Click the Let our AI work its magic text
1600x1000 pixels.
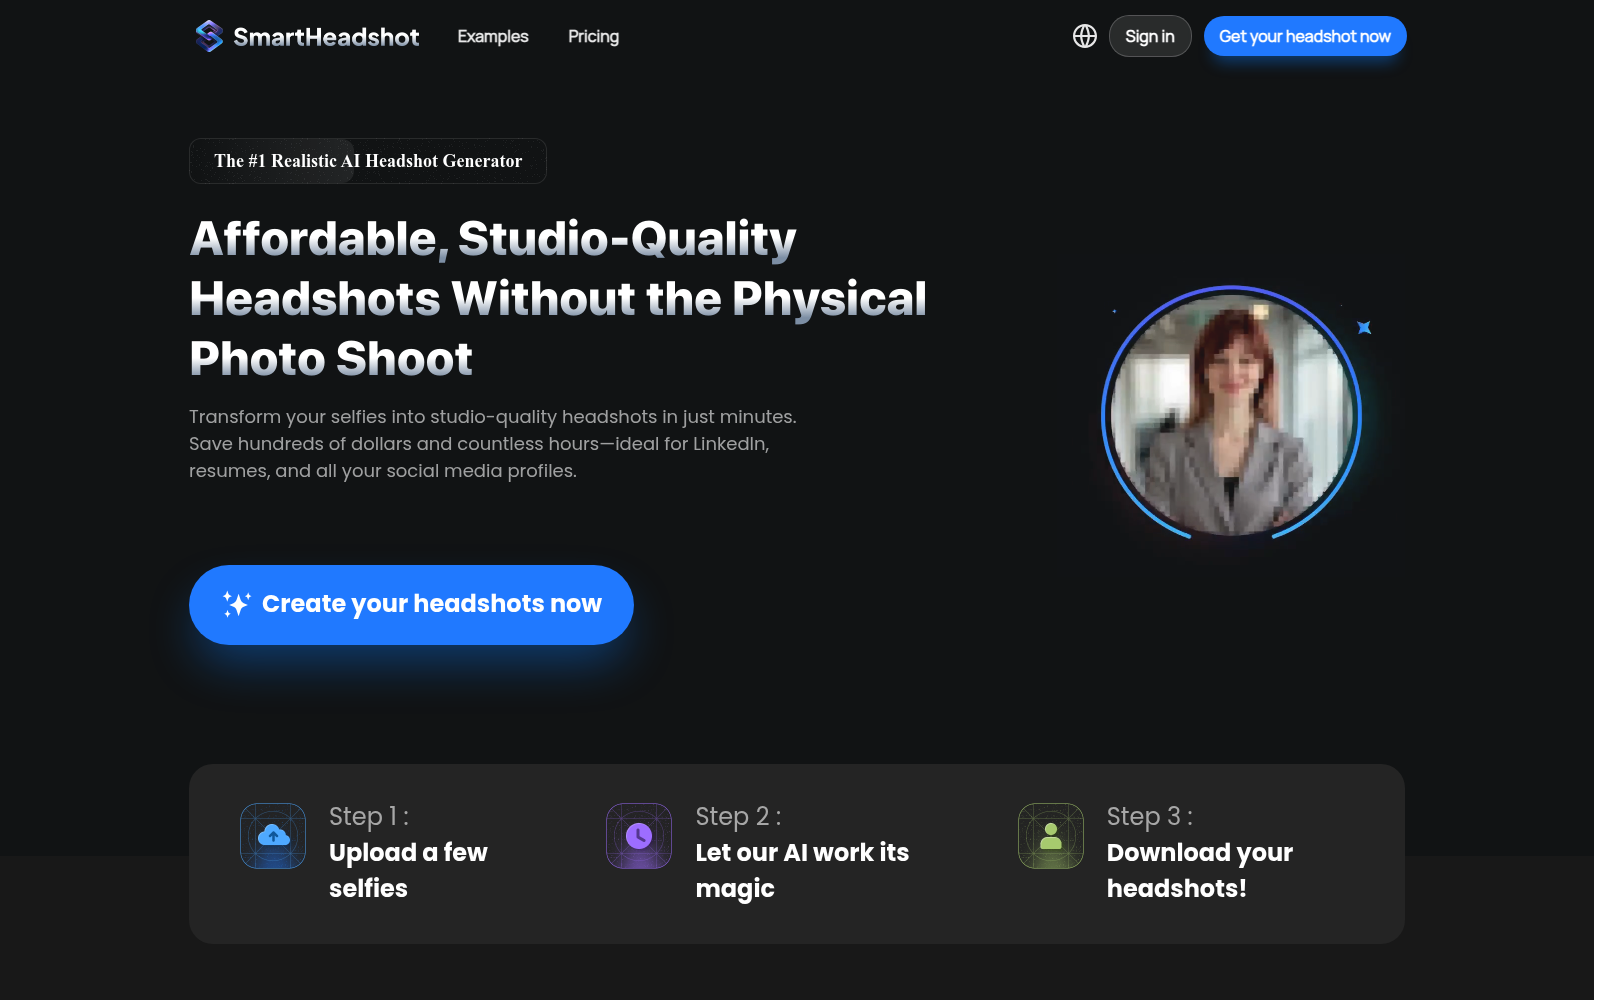(801, 870)
